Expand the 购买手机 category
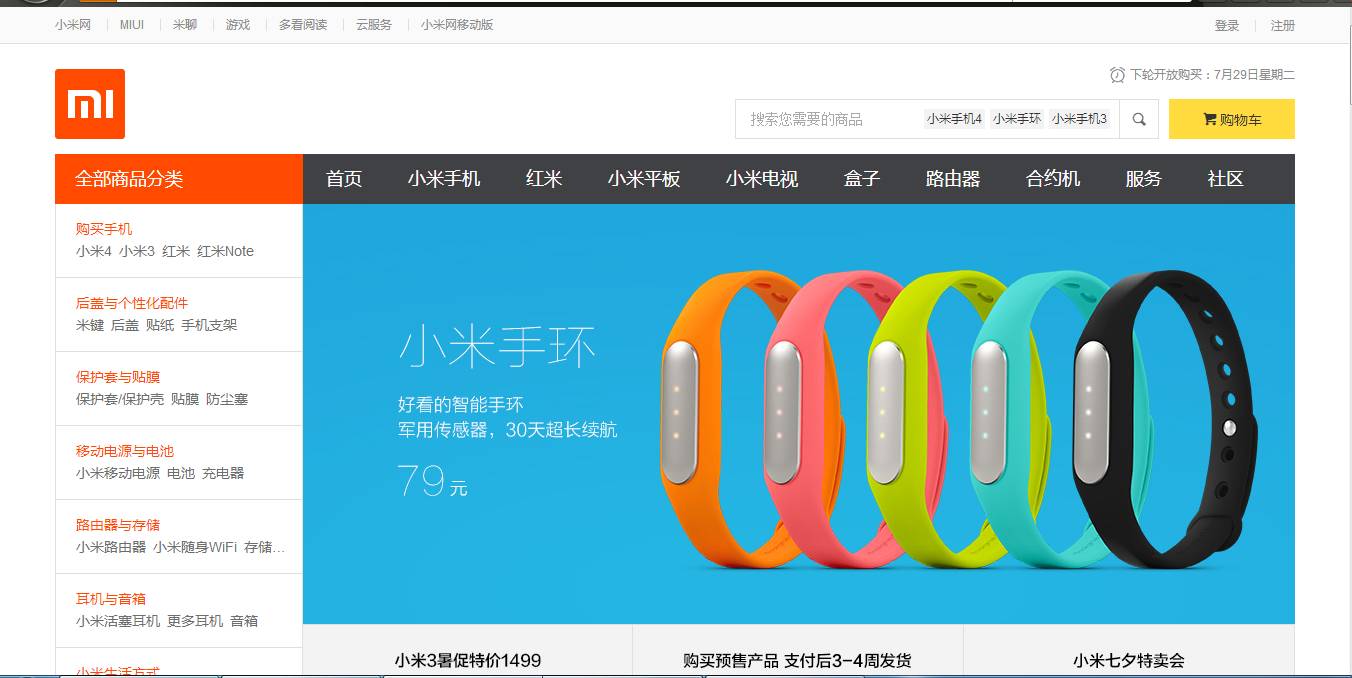This screenshot has height=678, width=1352. [x=104, y=229]
